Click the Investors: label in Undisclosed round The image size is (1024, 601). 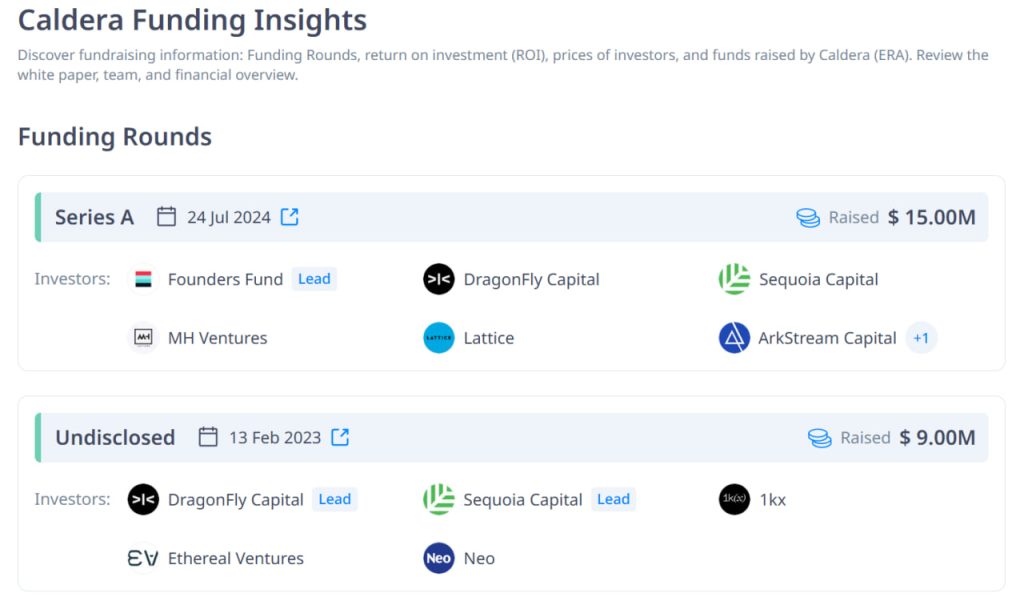72,499
